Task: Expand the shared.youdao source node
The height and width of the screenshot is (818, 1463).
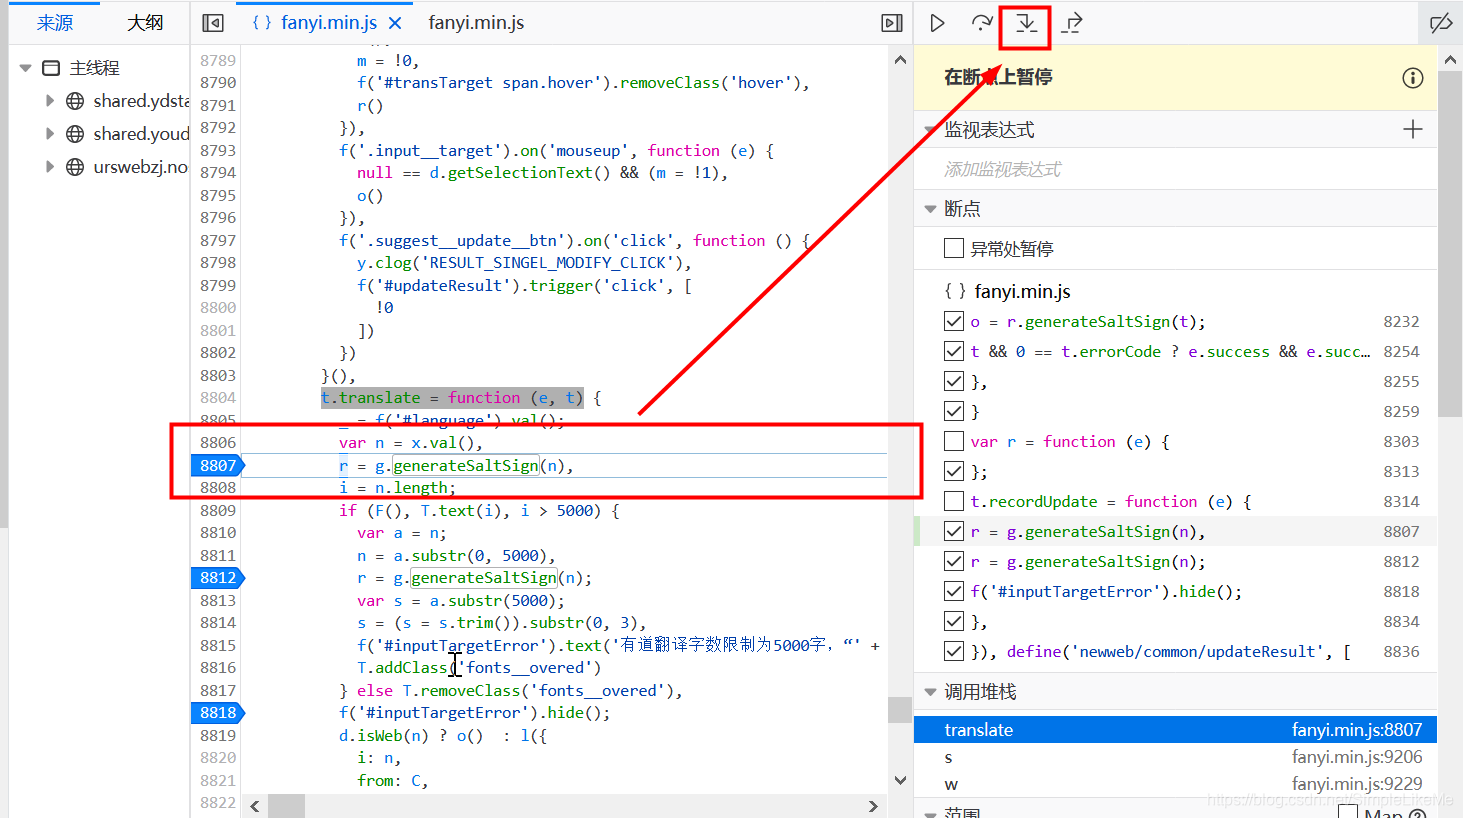Action: click(x=49, y=134)
